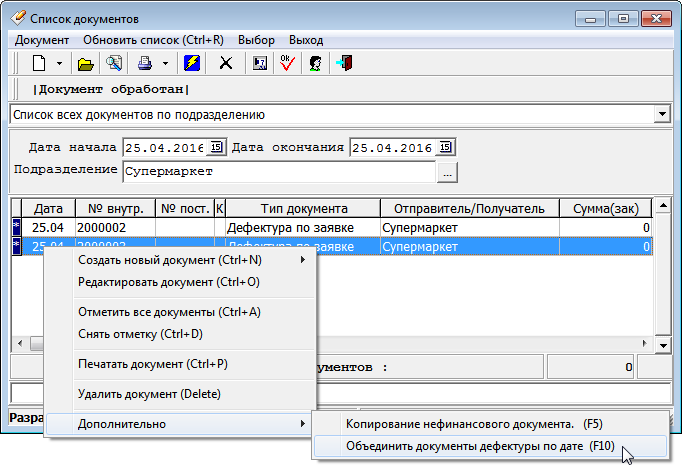Click the lightning bolt refresh icon
The image size is (682, 466).
(x=192, y=64)
